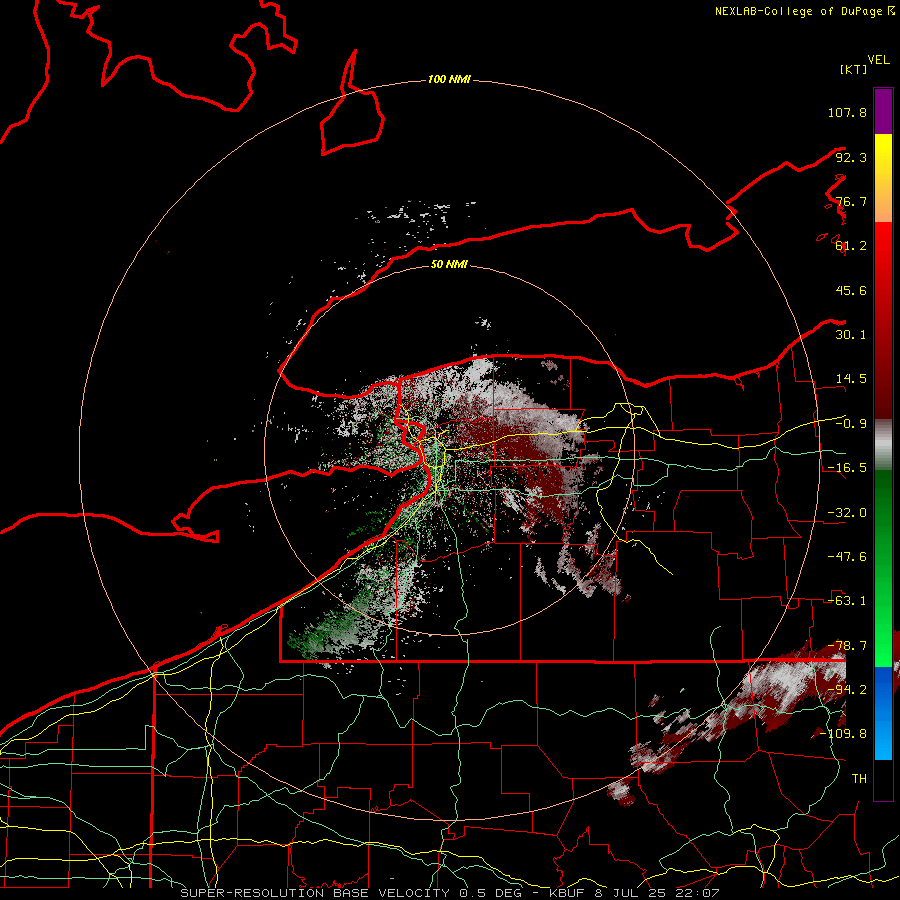
Task: Click the 14.5 velocity scale value
Action: (851, 379)
